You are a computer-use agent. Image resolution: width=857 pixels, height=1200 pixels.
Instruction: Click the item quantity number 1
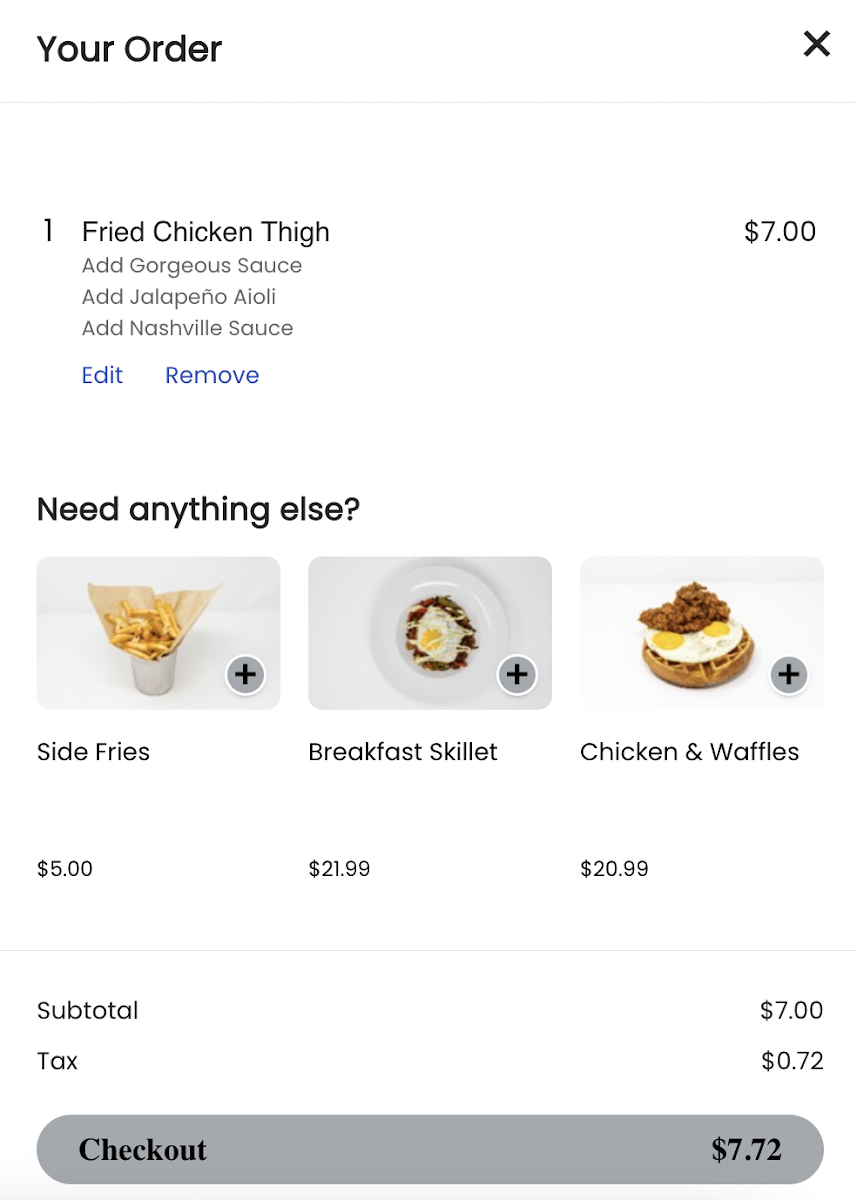pos(47,232)
